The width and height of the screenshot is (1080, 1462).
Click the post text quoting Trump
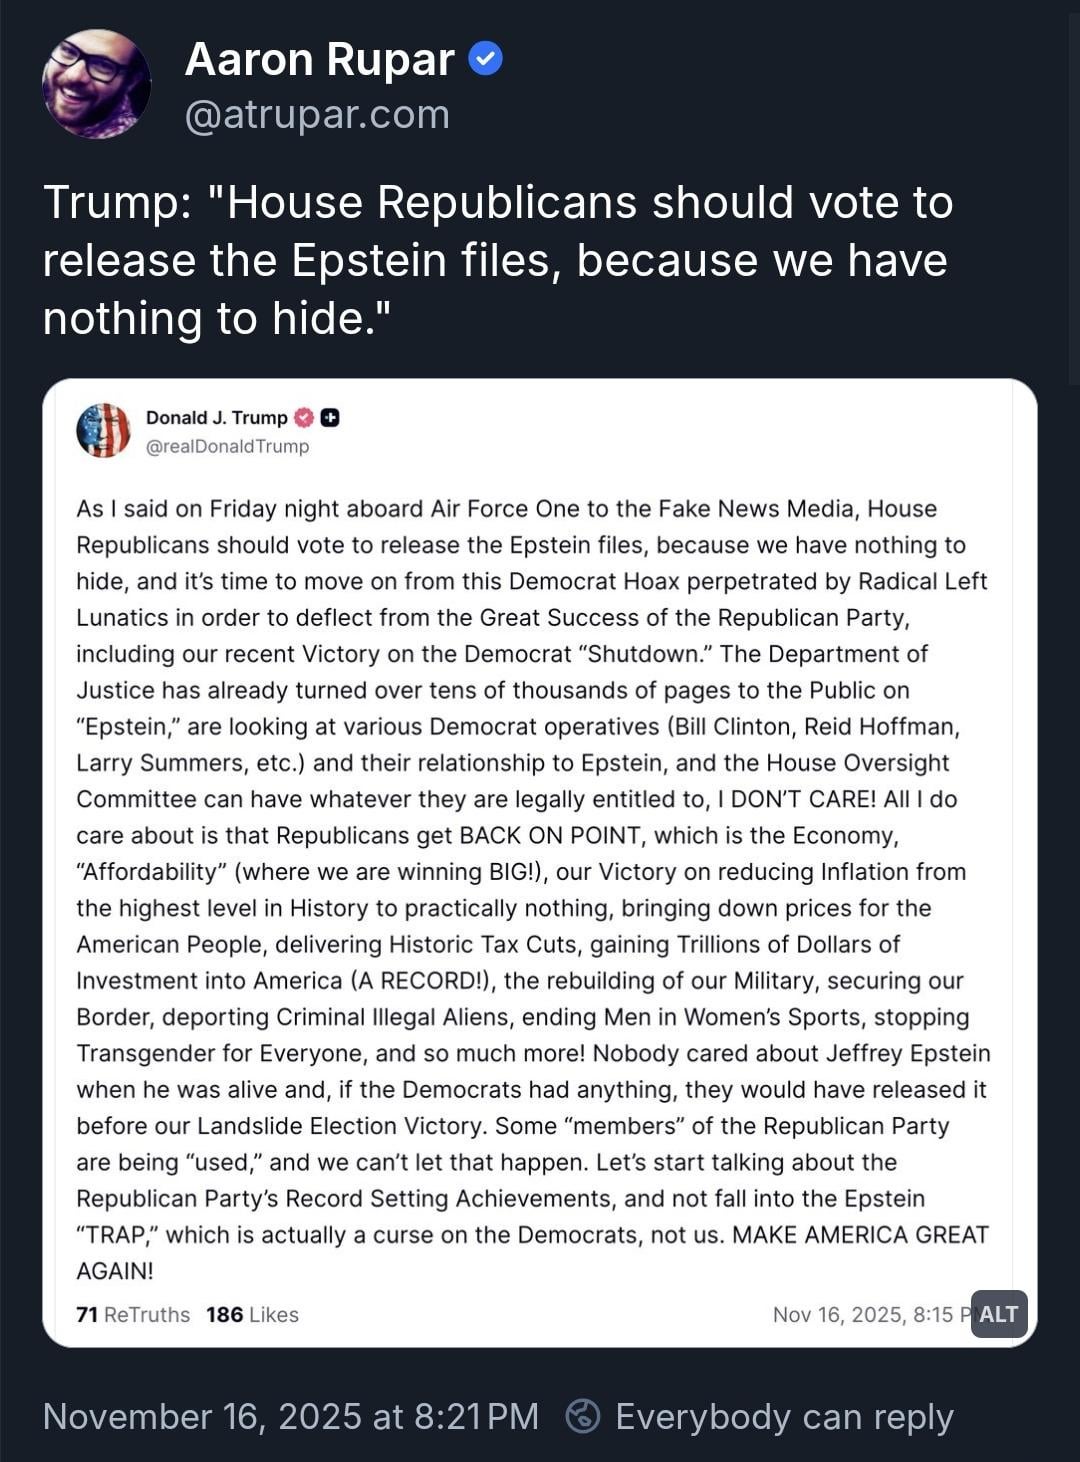pyautogui.click(x=497, y=260)
